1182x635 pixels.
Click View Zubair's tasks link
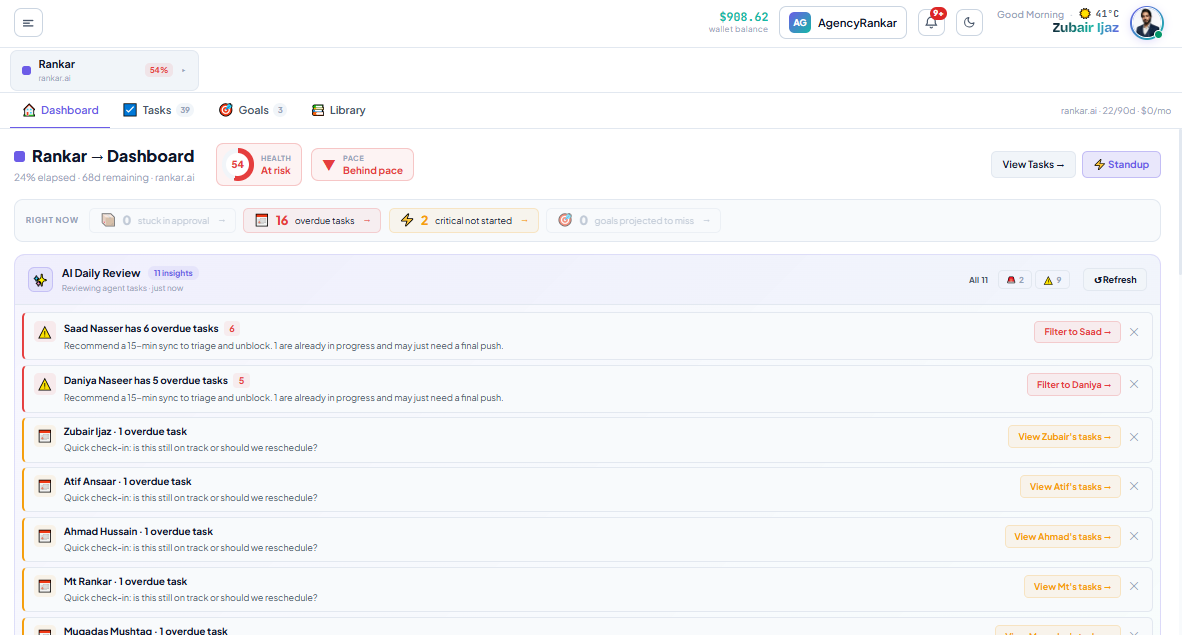[1064, 437]
